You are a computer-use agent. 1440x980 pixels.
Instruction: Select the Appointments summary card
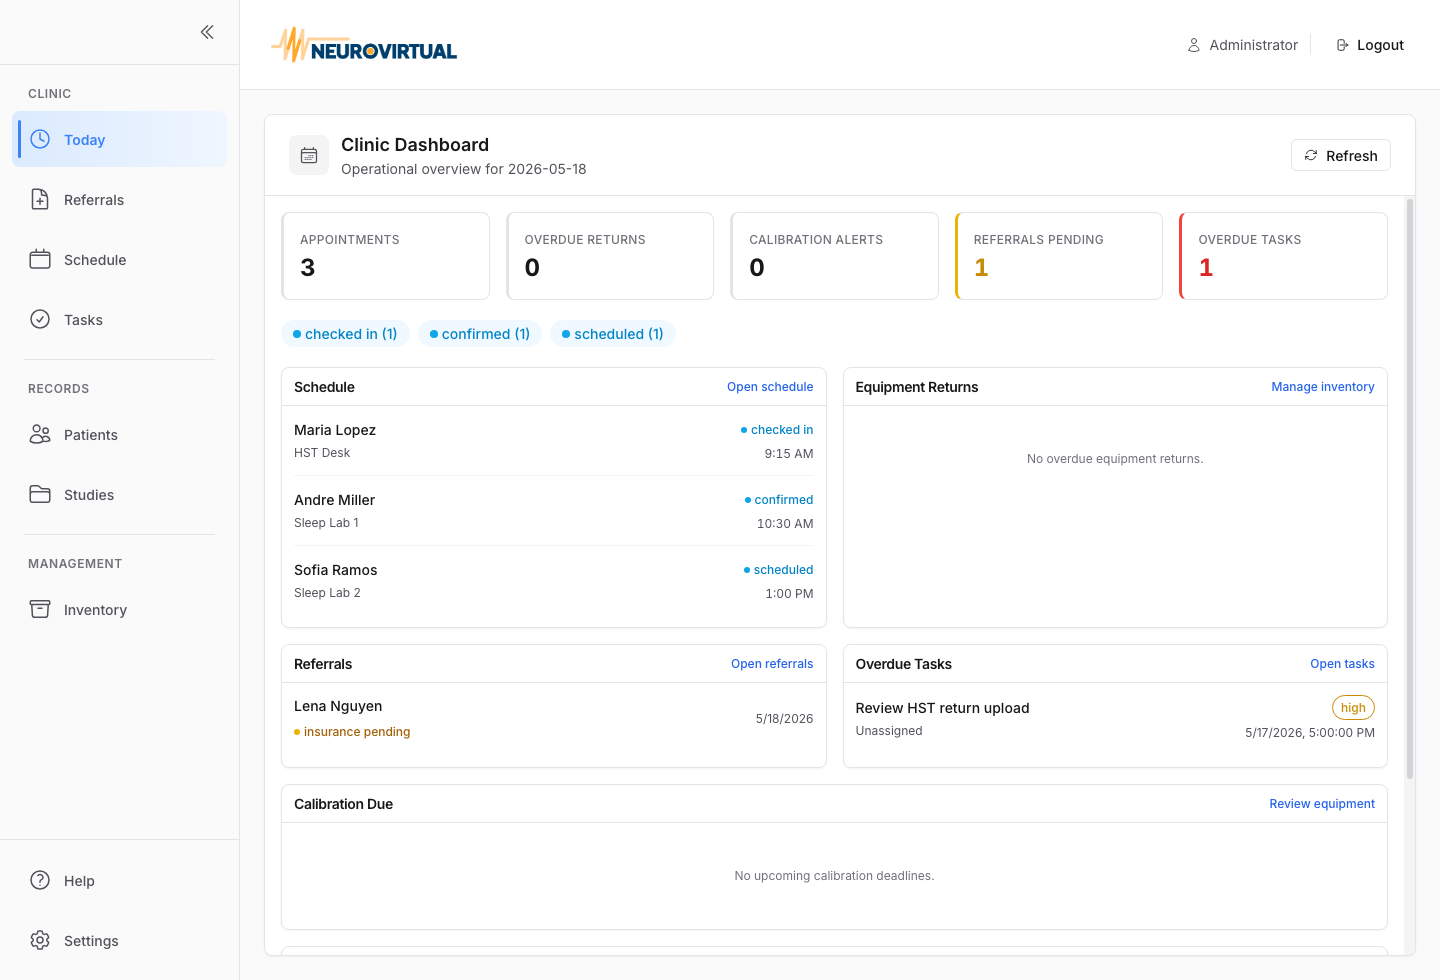click(x=386, y=256)
